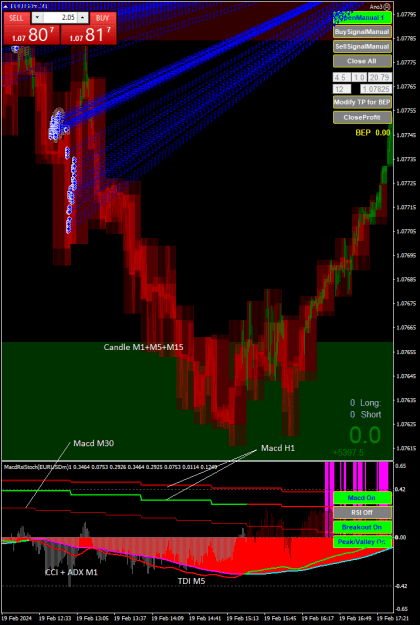420x625 pixels.
Task: Toggle the RSI Off switch
Action: point(362,513)
